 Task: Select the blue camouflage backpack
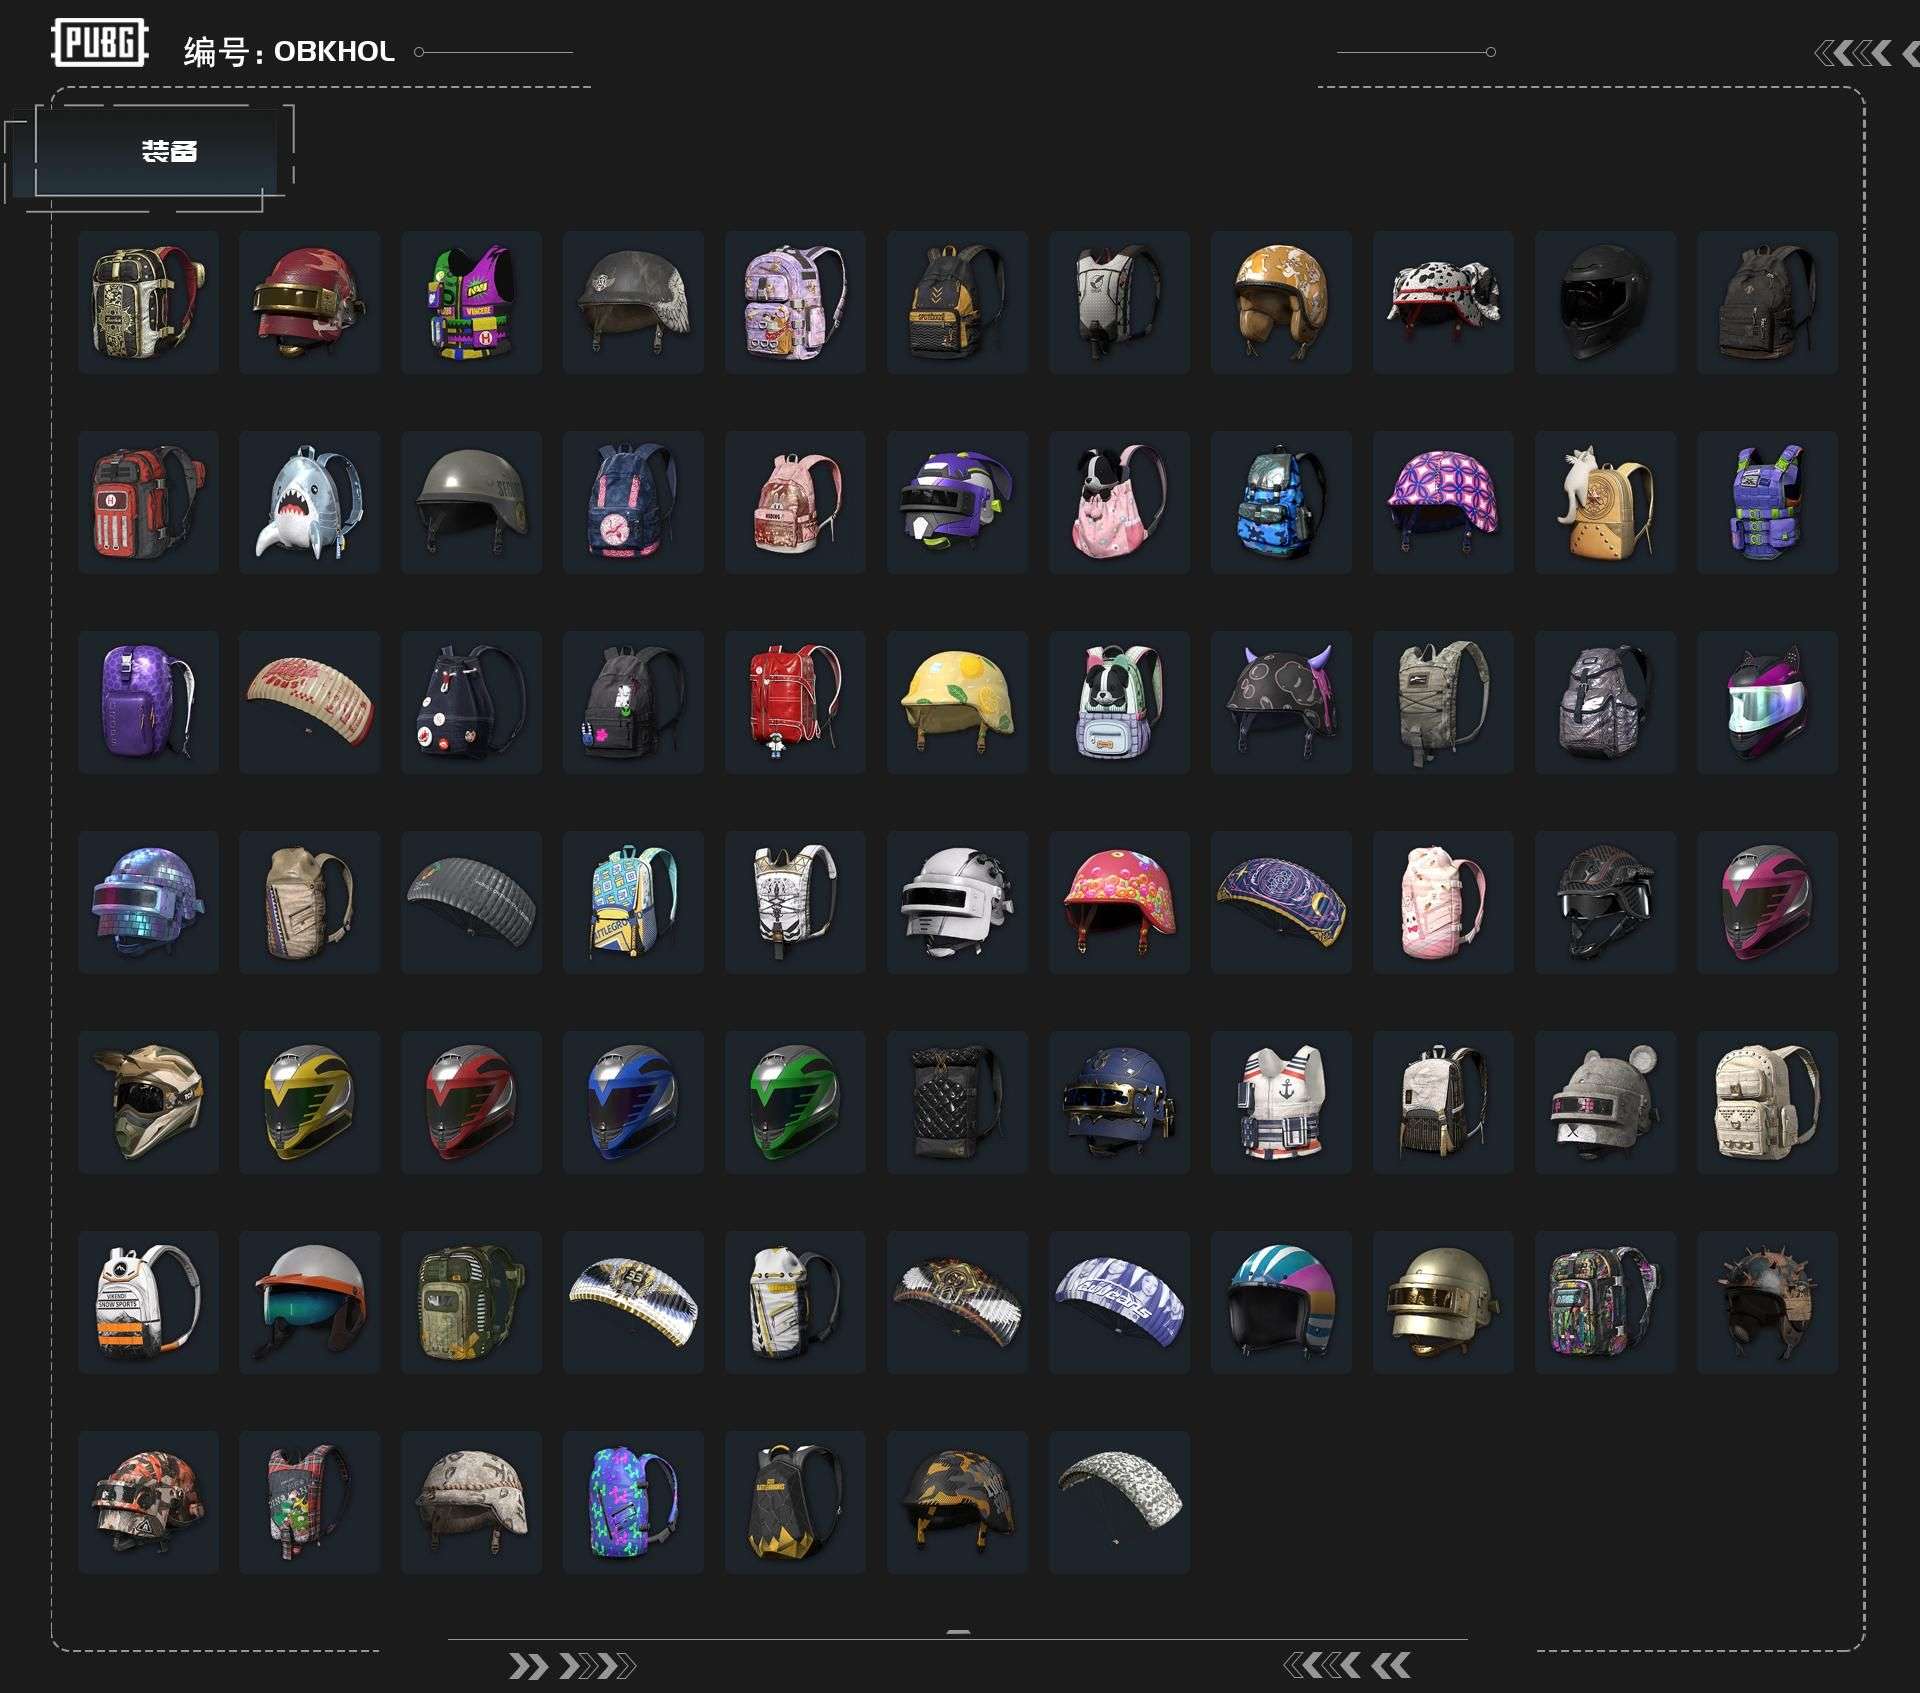(x=1282, y=502)
